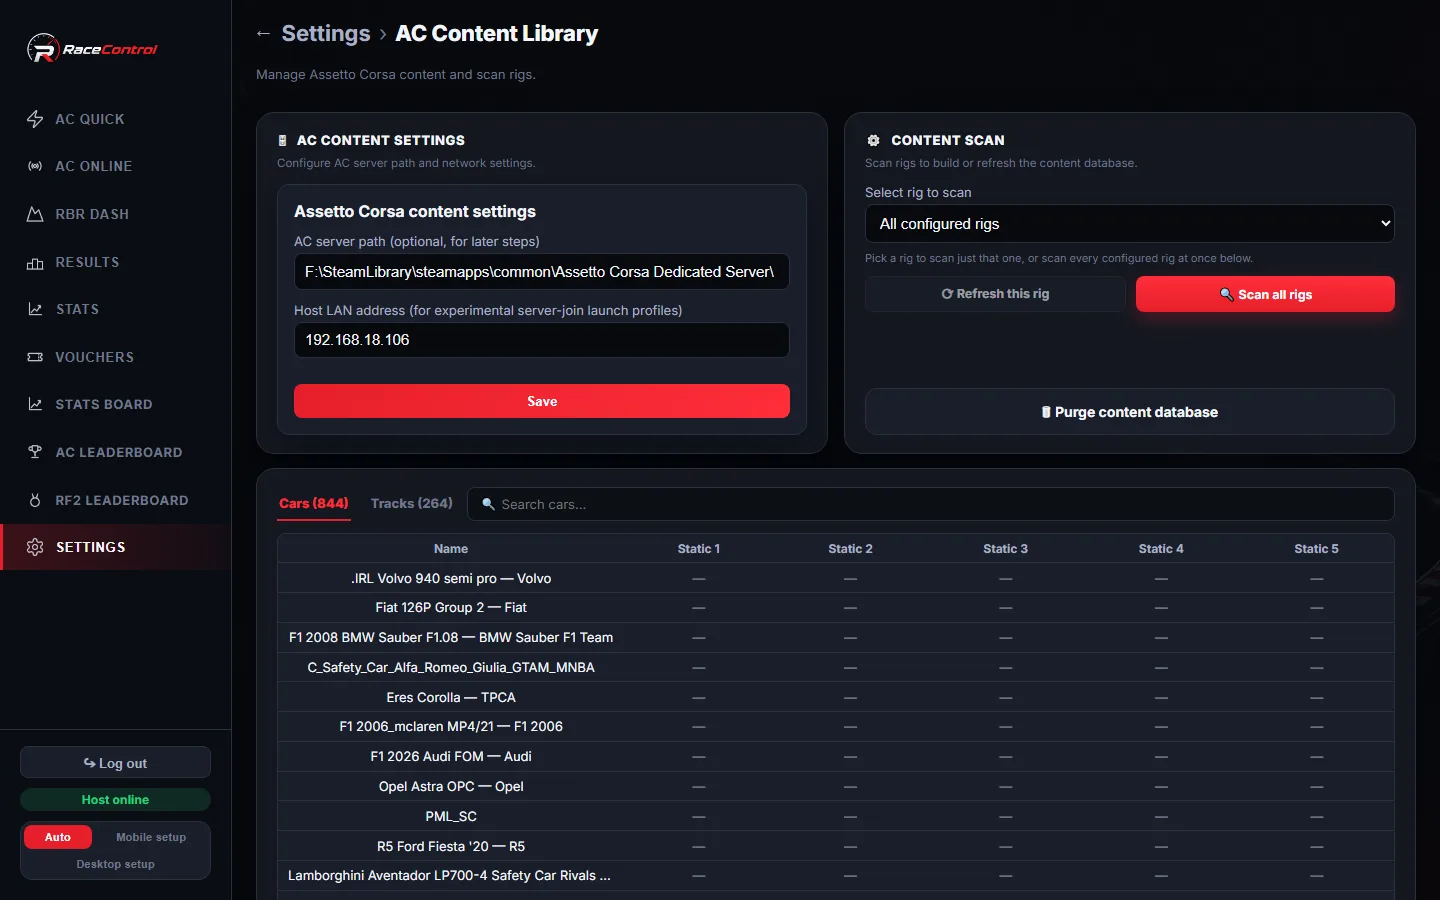Screen dimensions: 1440x900
Task: Click the AC Quick lightning icon
Action: [x=35, y=119]
